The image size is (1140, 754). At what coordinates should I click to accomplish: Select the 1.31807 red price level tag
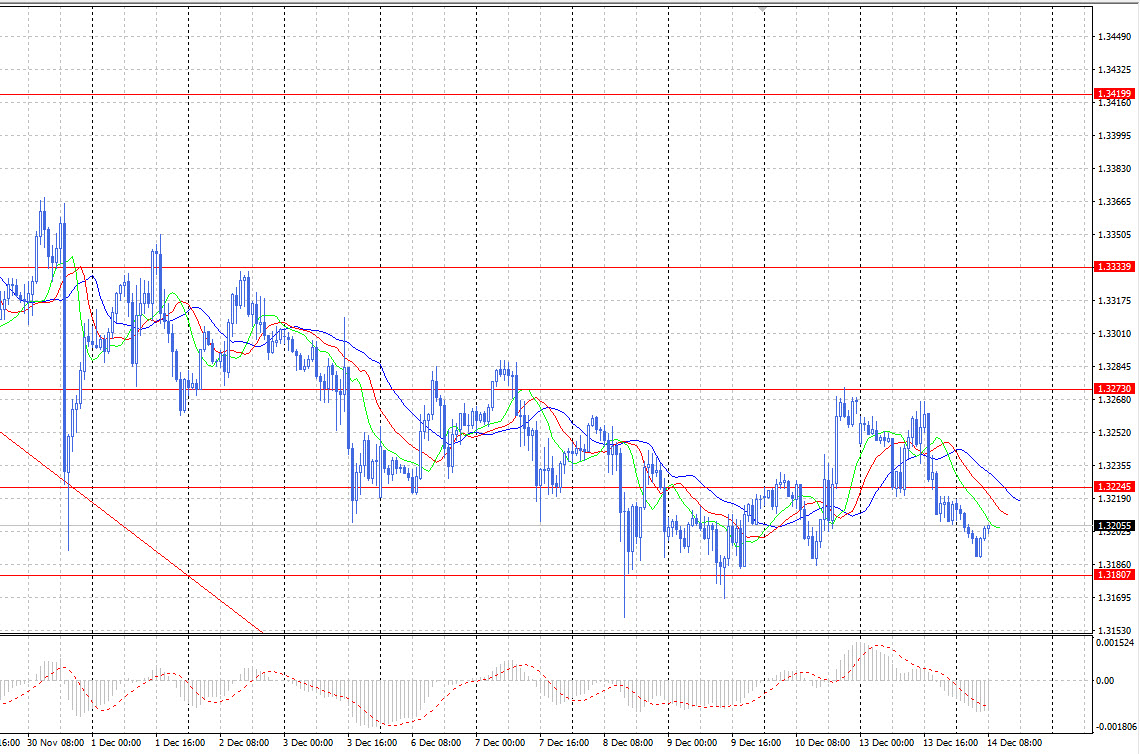(1114, 574)
